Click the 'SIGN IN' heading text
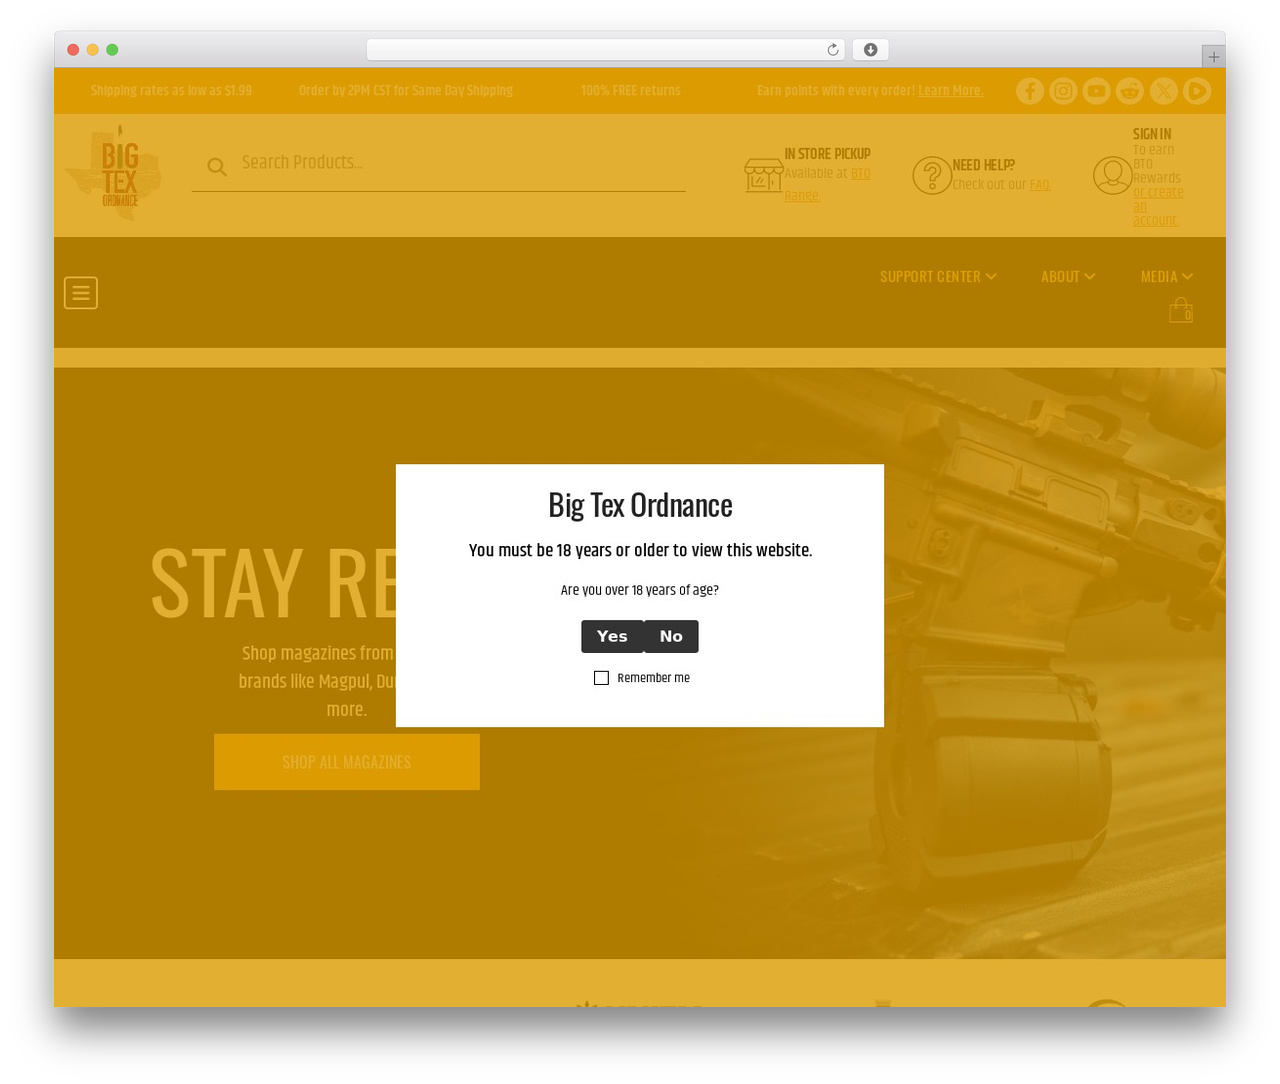Viewport: 1280px width, 1084px height. pos(1152,134)
